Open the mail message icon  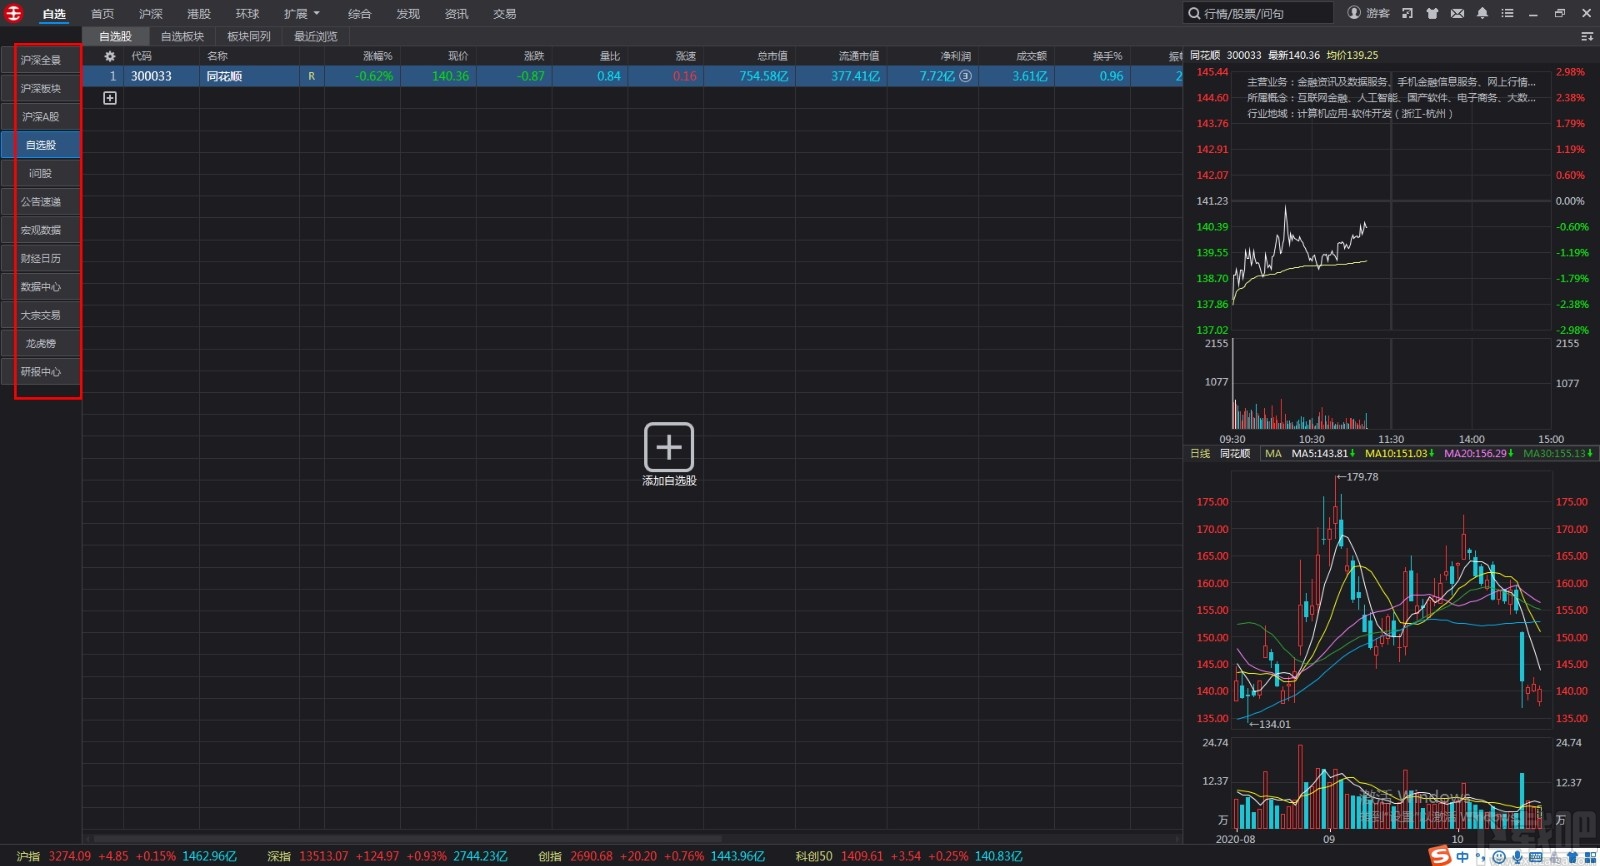click(1457, 13)
